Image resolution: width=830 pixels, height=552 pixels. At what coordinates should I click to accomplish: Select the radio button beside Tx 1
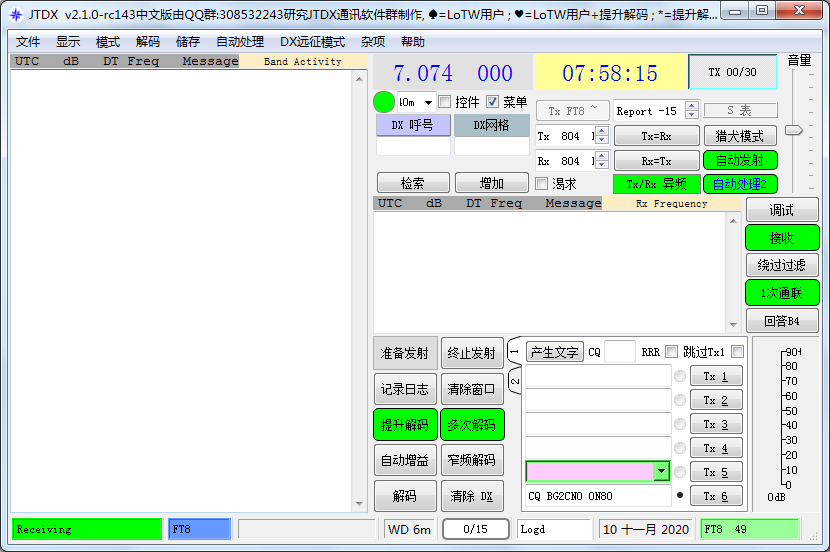pyautogui.click(x=680, y=376)
